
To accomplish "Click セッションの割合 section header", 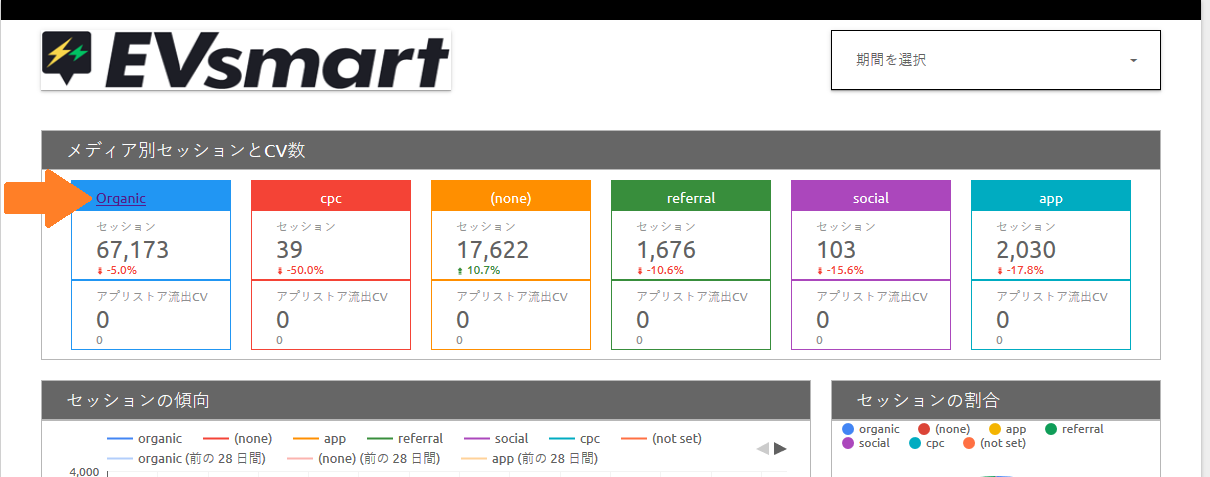I will [x=996, y=400].
